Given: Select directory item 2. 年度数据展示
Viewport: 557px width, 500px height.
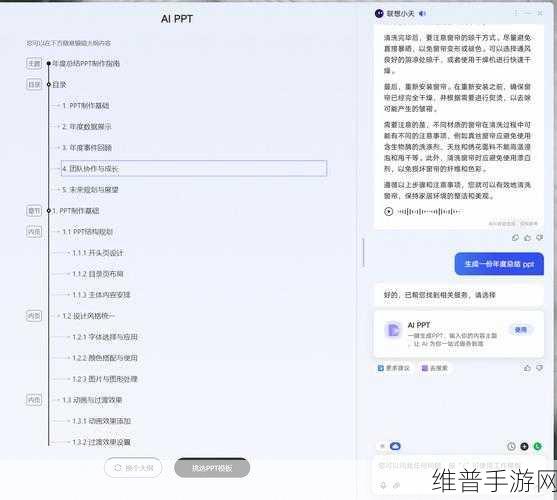Looking at the screenshot, I should 87,126.
